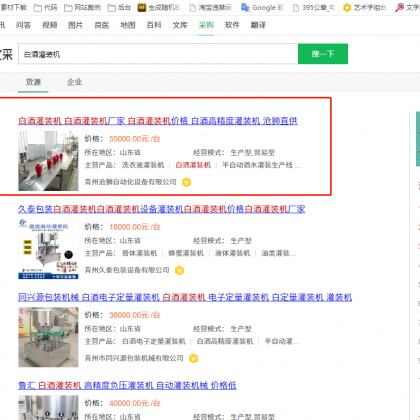Open the 同兴源 filling machine thumbnail
420x420 pixels.
point(48,337)
